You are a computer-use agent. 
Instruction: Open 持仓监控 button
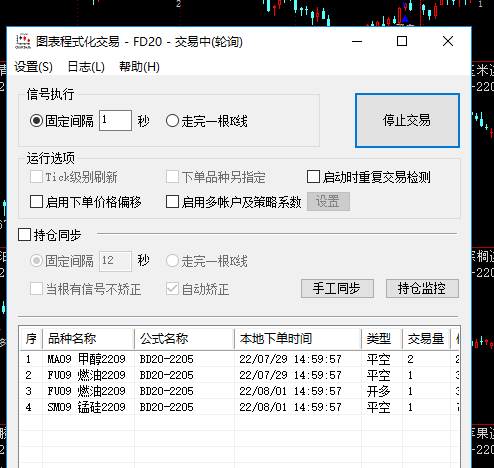tap(422, 288)
